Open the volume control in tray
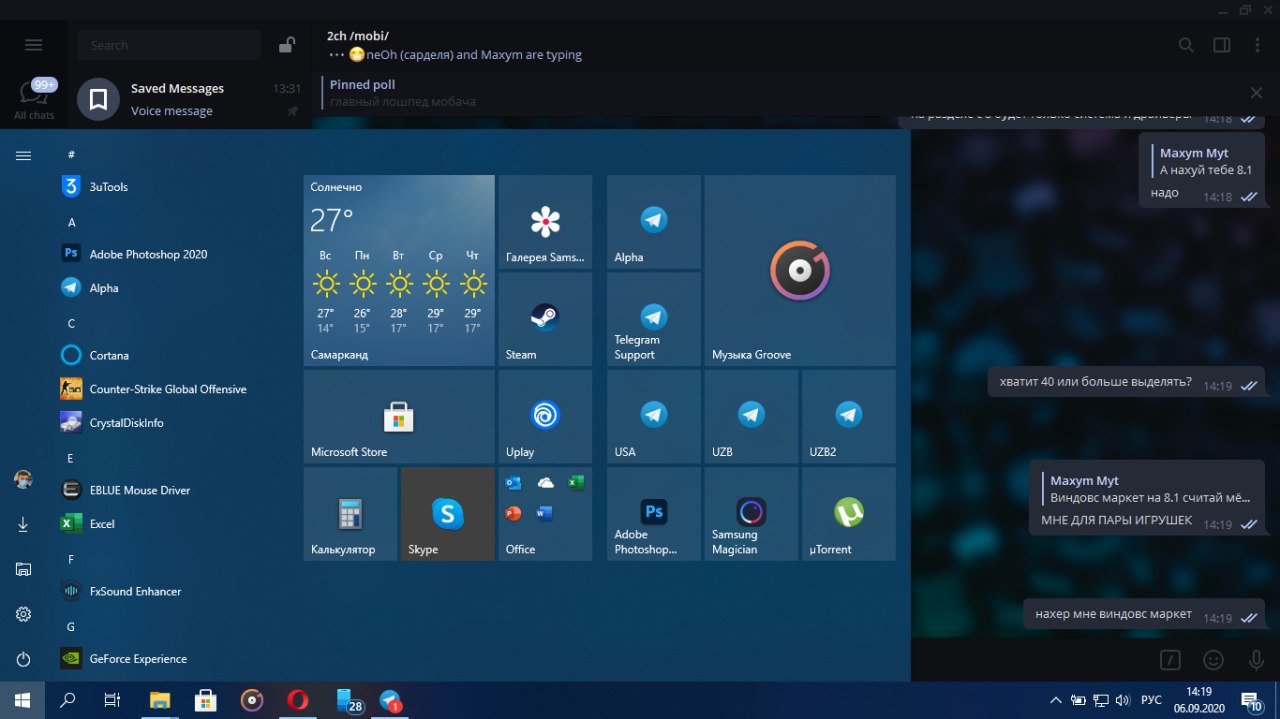The width and height of the screenshot is (1280, 719). point(1123,700)
